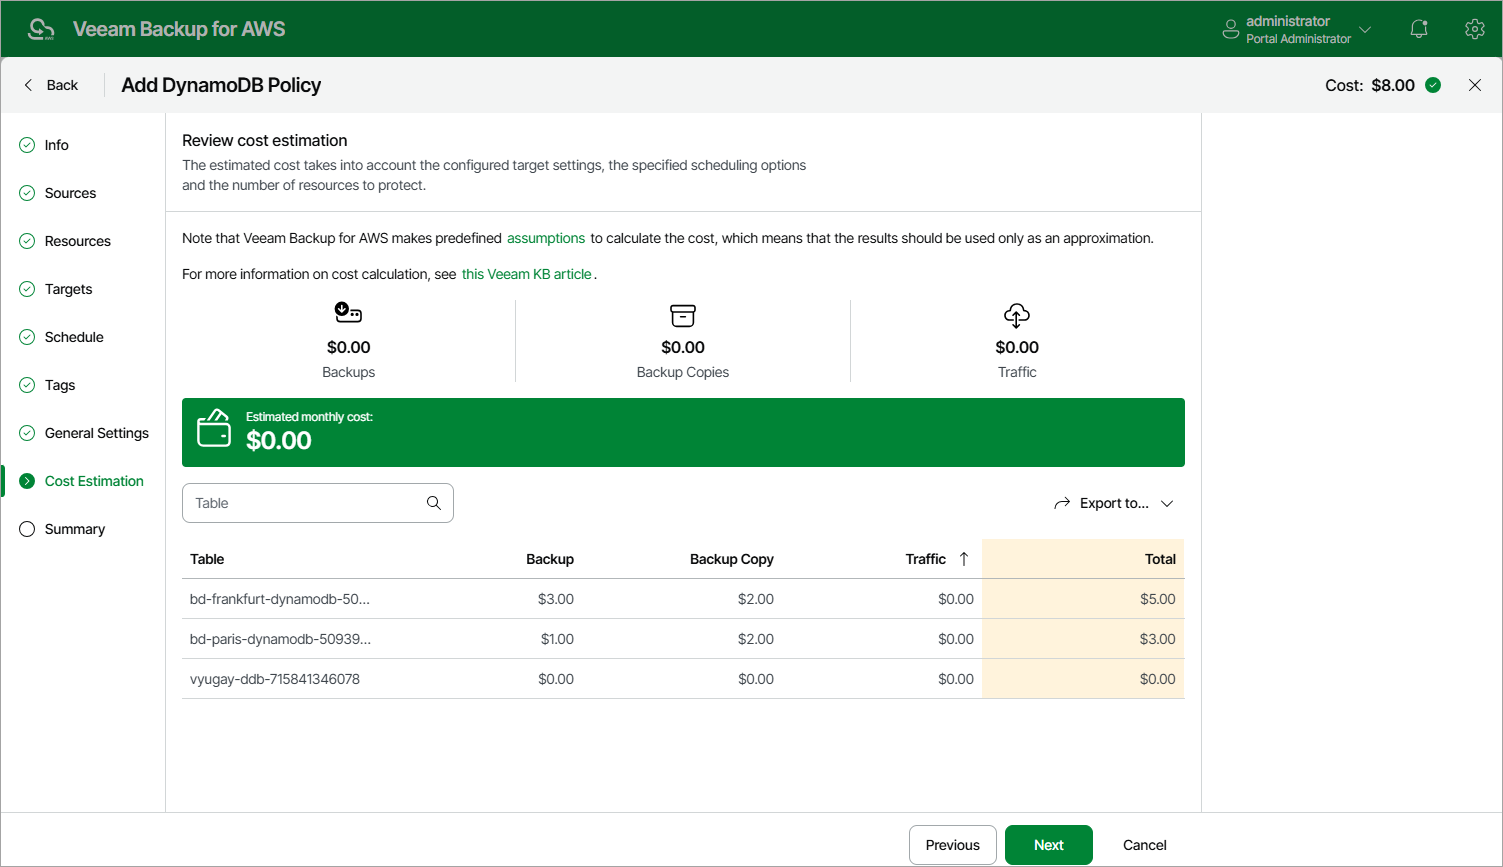Focus the Table search field
This screenshot has width=1503, height=867.
(x=318, y=503)
